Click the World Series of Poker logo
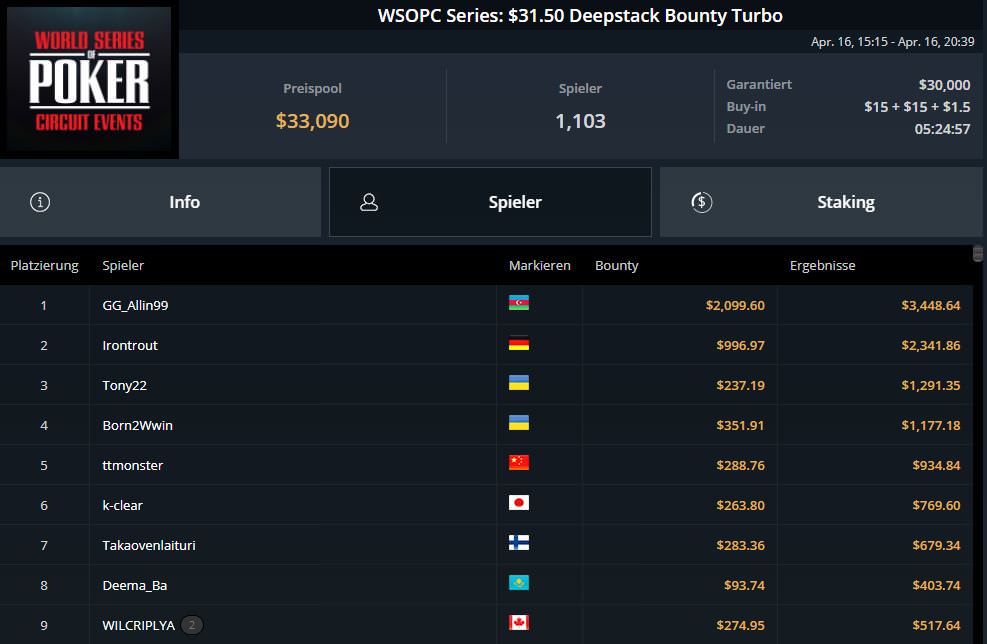The width and height of the screenshot is (987, 644). [x=89, y=79]
